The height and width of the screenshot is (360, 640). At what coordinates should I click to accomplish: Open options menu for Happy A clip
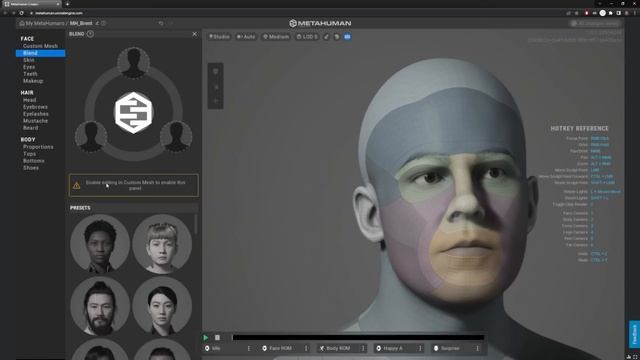(x=420, y=348)
